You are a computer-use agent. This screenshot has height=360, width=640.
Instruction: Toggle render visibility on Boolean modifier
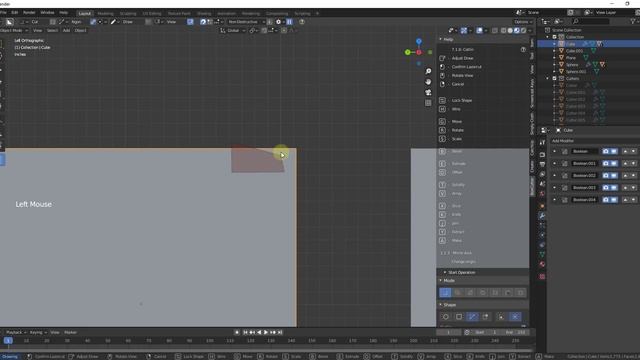coord(606,151)
